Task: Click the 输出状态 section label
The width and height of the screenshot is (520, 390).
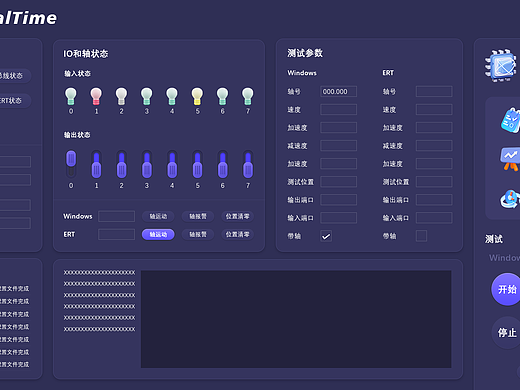Action: [77, 135]
